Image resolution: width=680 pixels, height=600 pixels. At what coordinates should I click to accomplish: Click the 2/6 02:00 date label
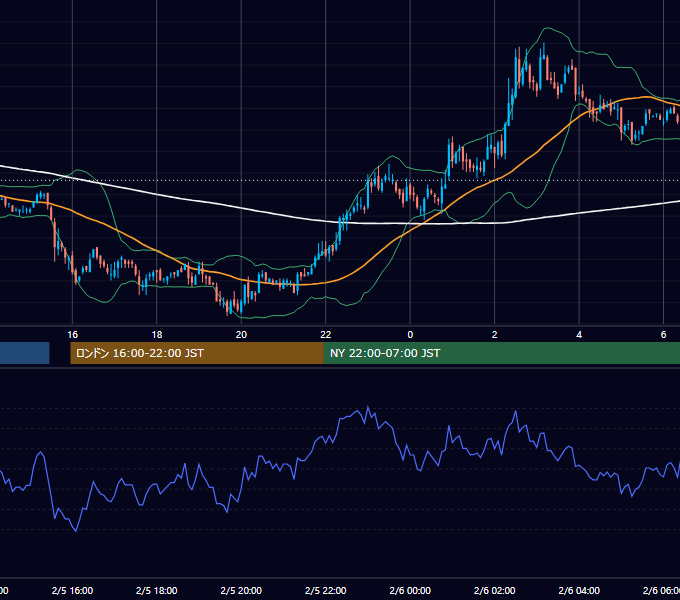click(x=494, y=591)
